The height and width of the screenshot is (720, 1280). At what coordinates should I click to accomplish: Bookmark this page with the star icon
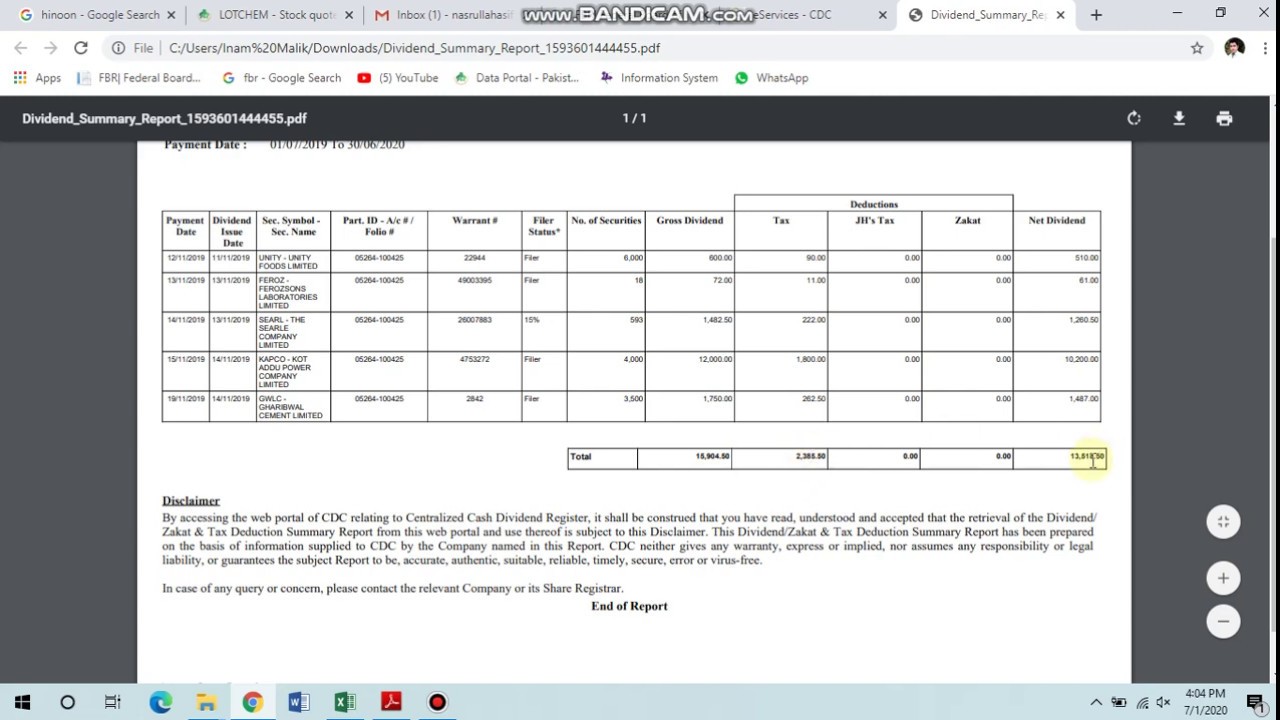pos(1197,48)
